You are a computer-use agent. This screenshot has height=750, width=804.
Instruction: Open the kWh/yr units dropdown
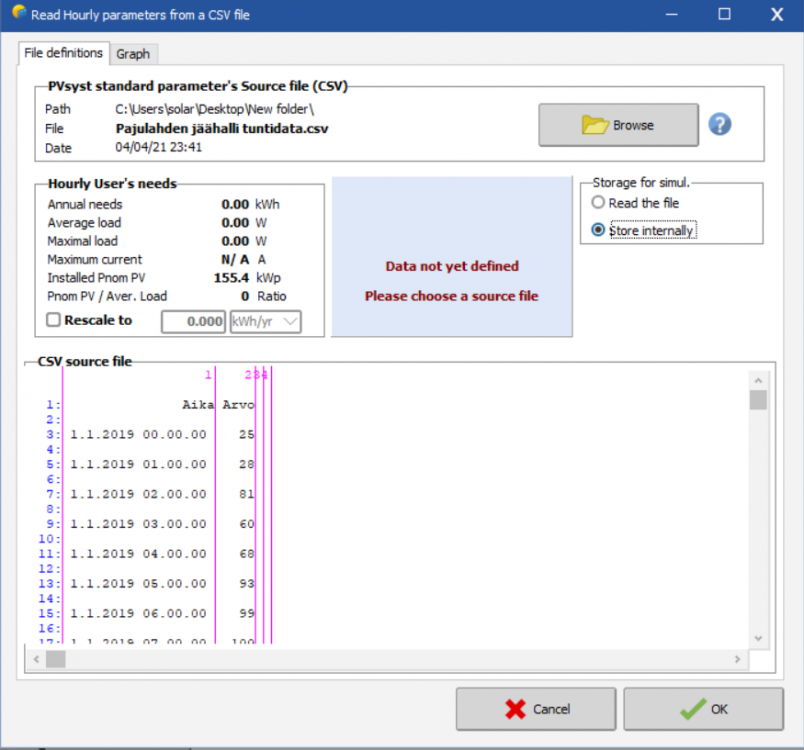pos(265,322)
